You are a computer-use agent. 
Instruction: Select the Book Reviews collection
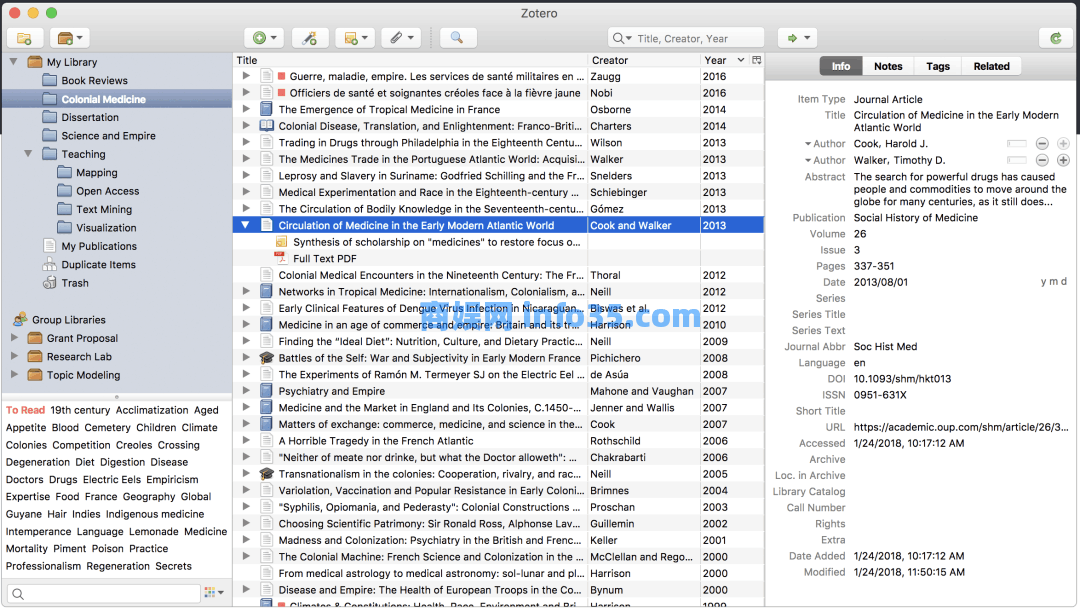(x=94, y=81)
